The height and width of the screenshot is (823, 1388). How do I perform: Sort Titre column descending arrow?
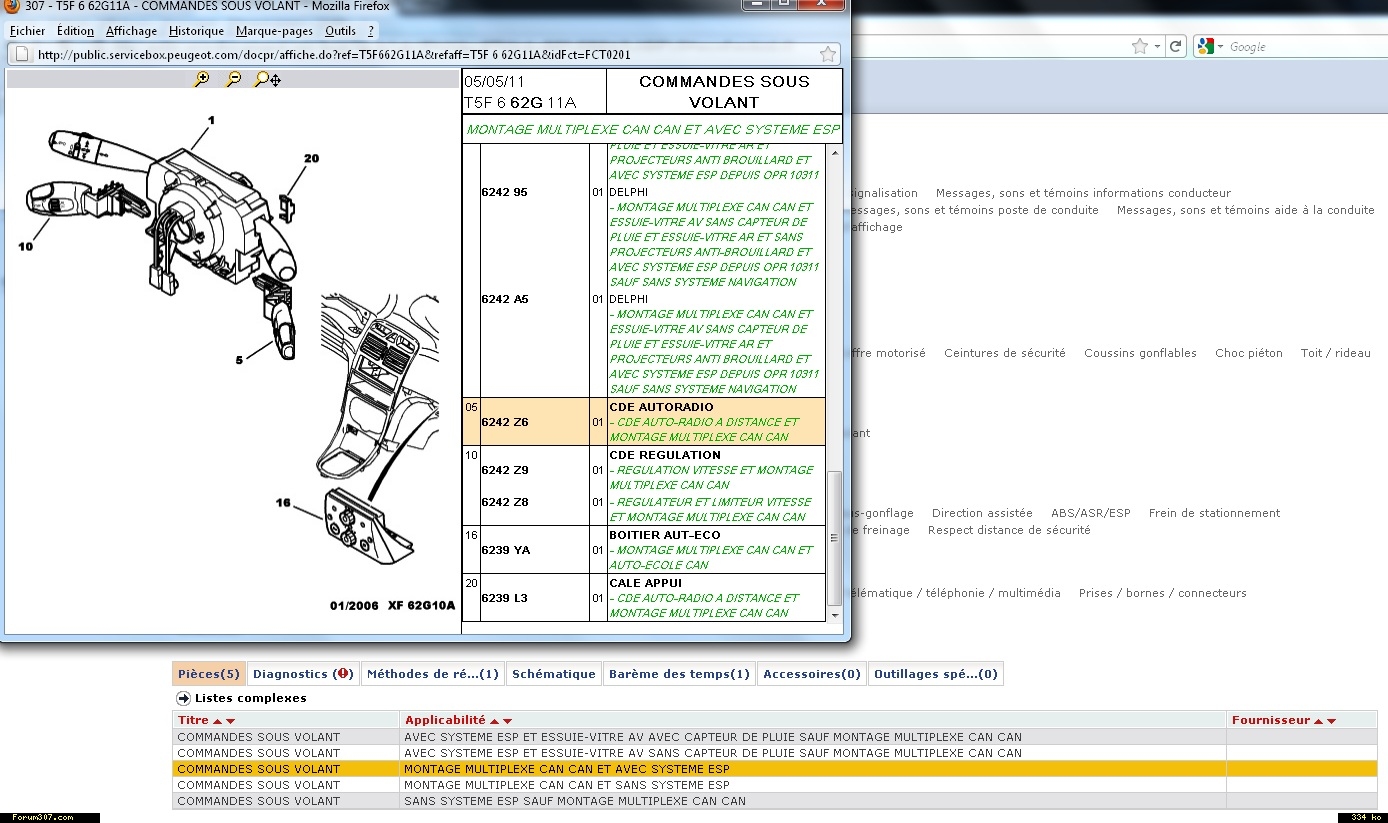[x=231, y=721]
